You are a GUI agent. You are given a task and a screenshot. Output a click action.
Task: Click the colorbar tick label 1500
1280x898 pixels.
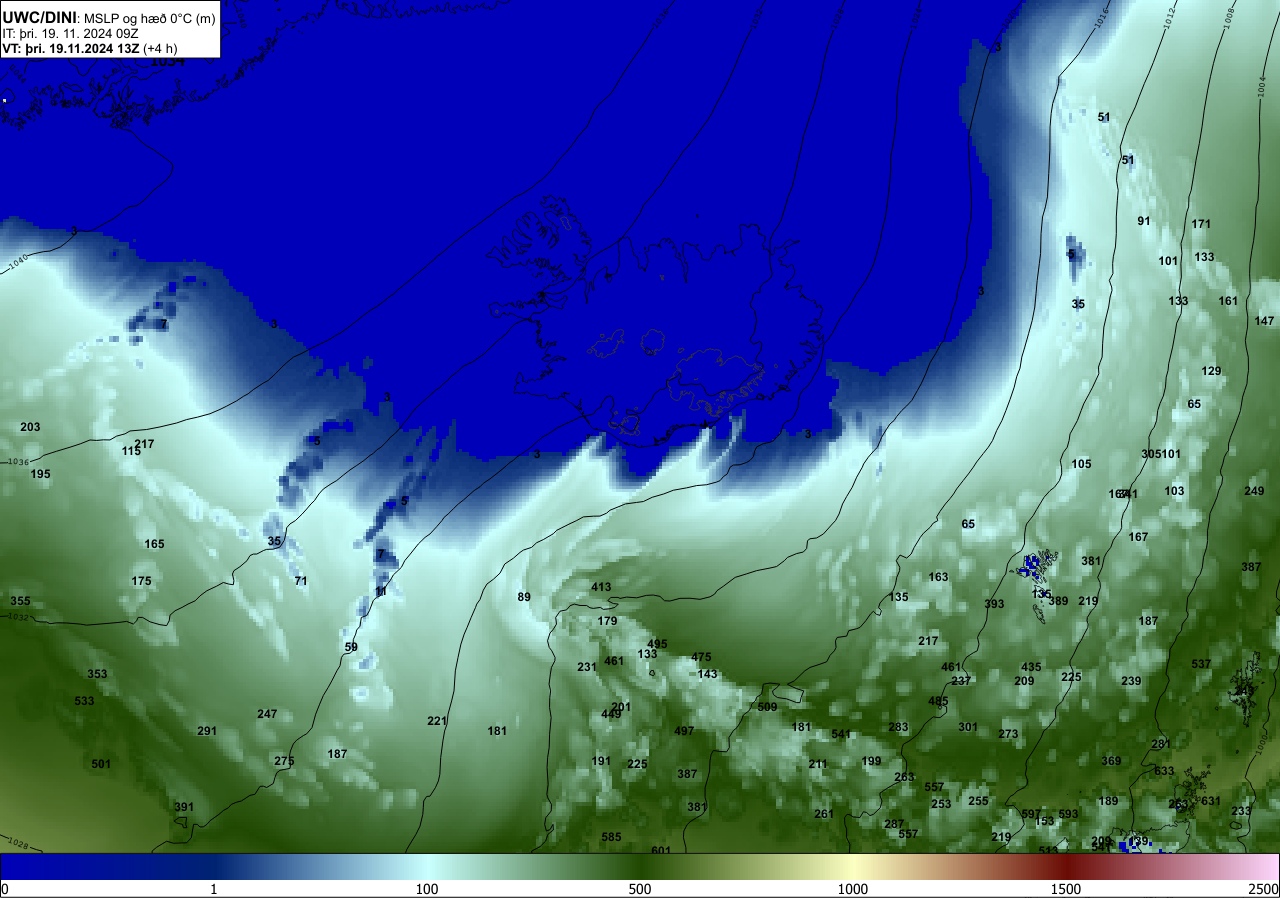click(x=1066, y=889)
